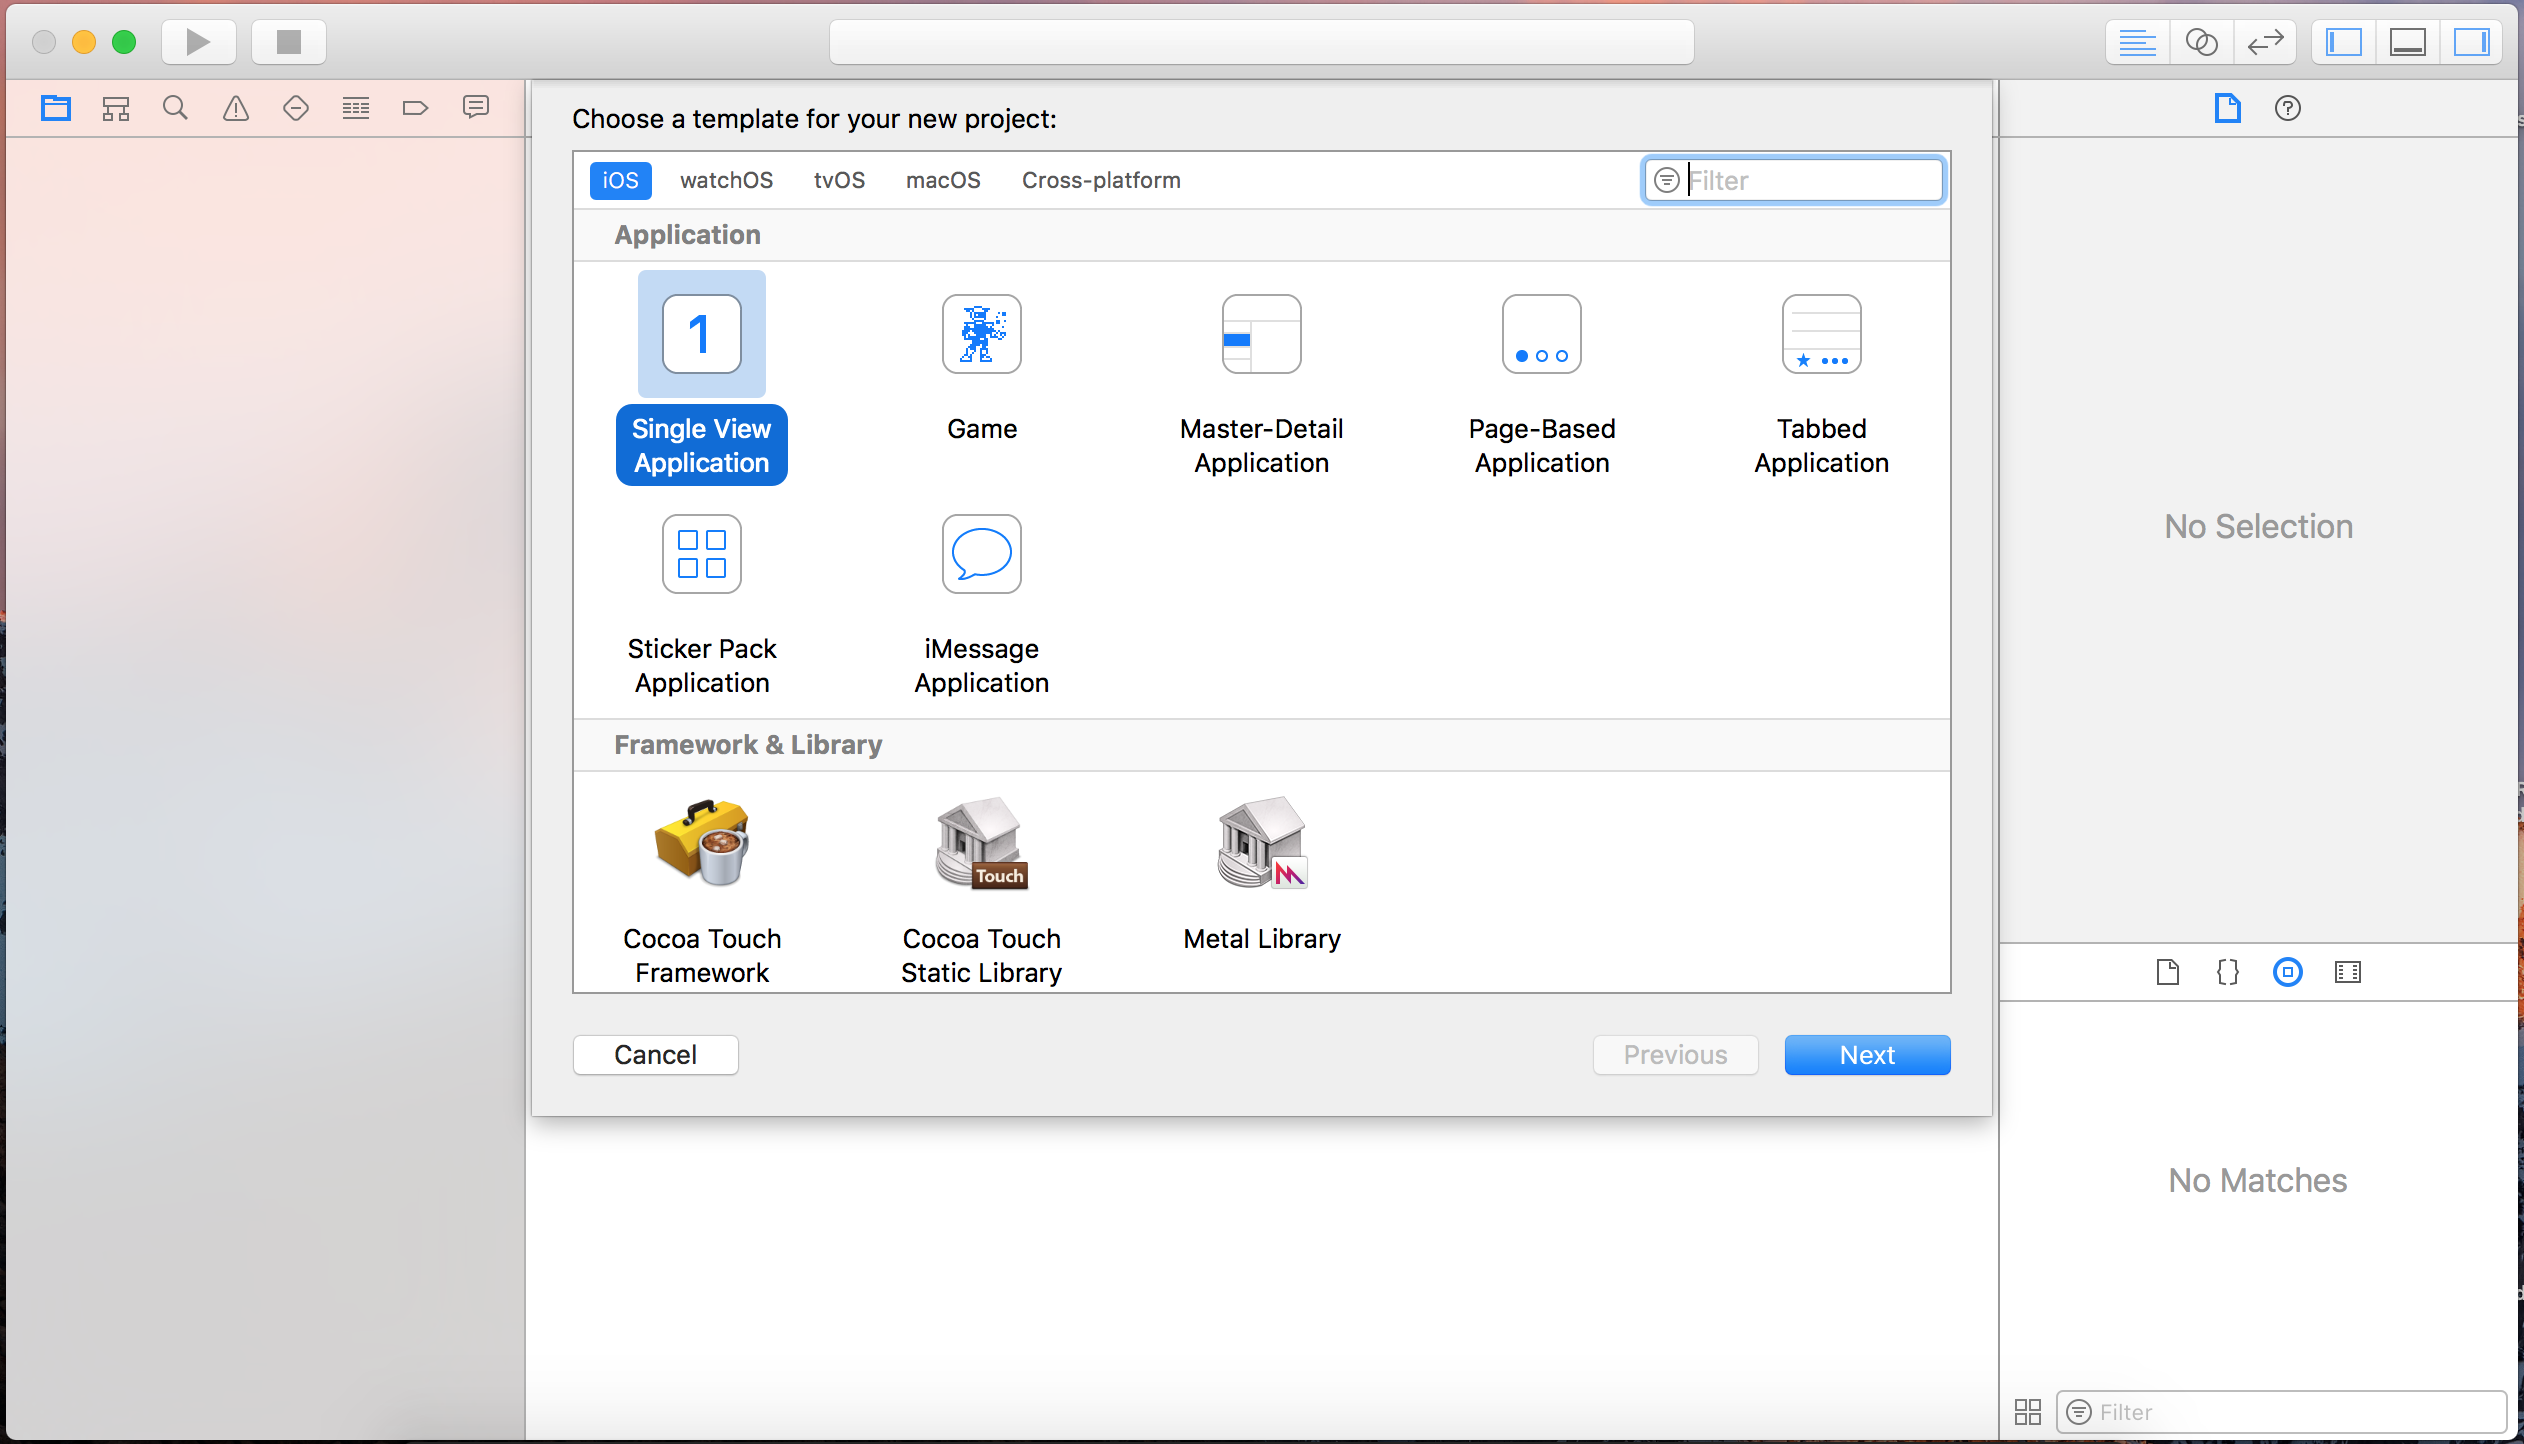Open the Test navigator diamond icon

coord(296,108)
